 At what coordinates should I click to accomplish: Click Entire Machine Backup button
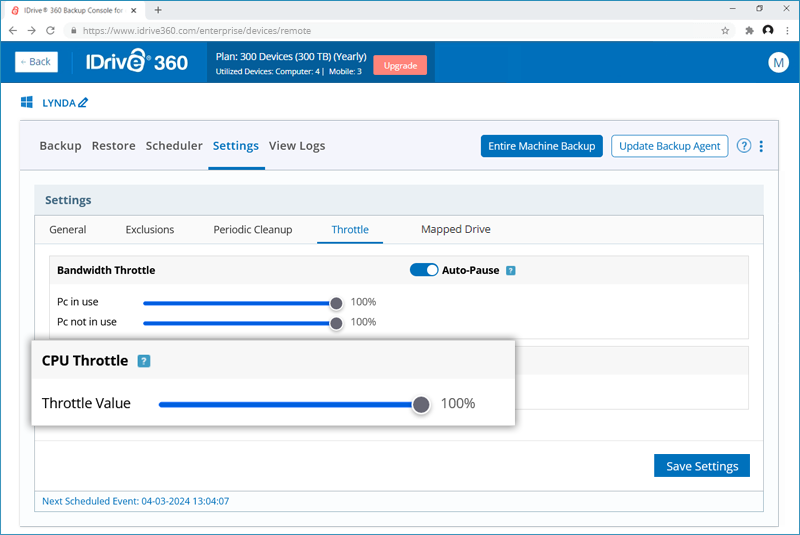tap(541, 146)
